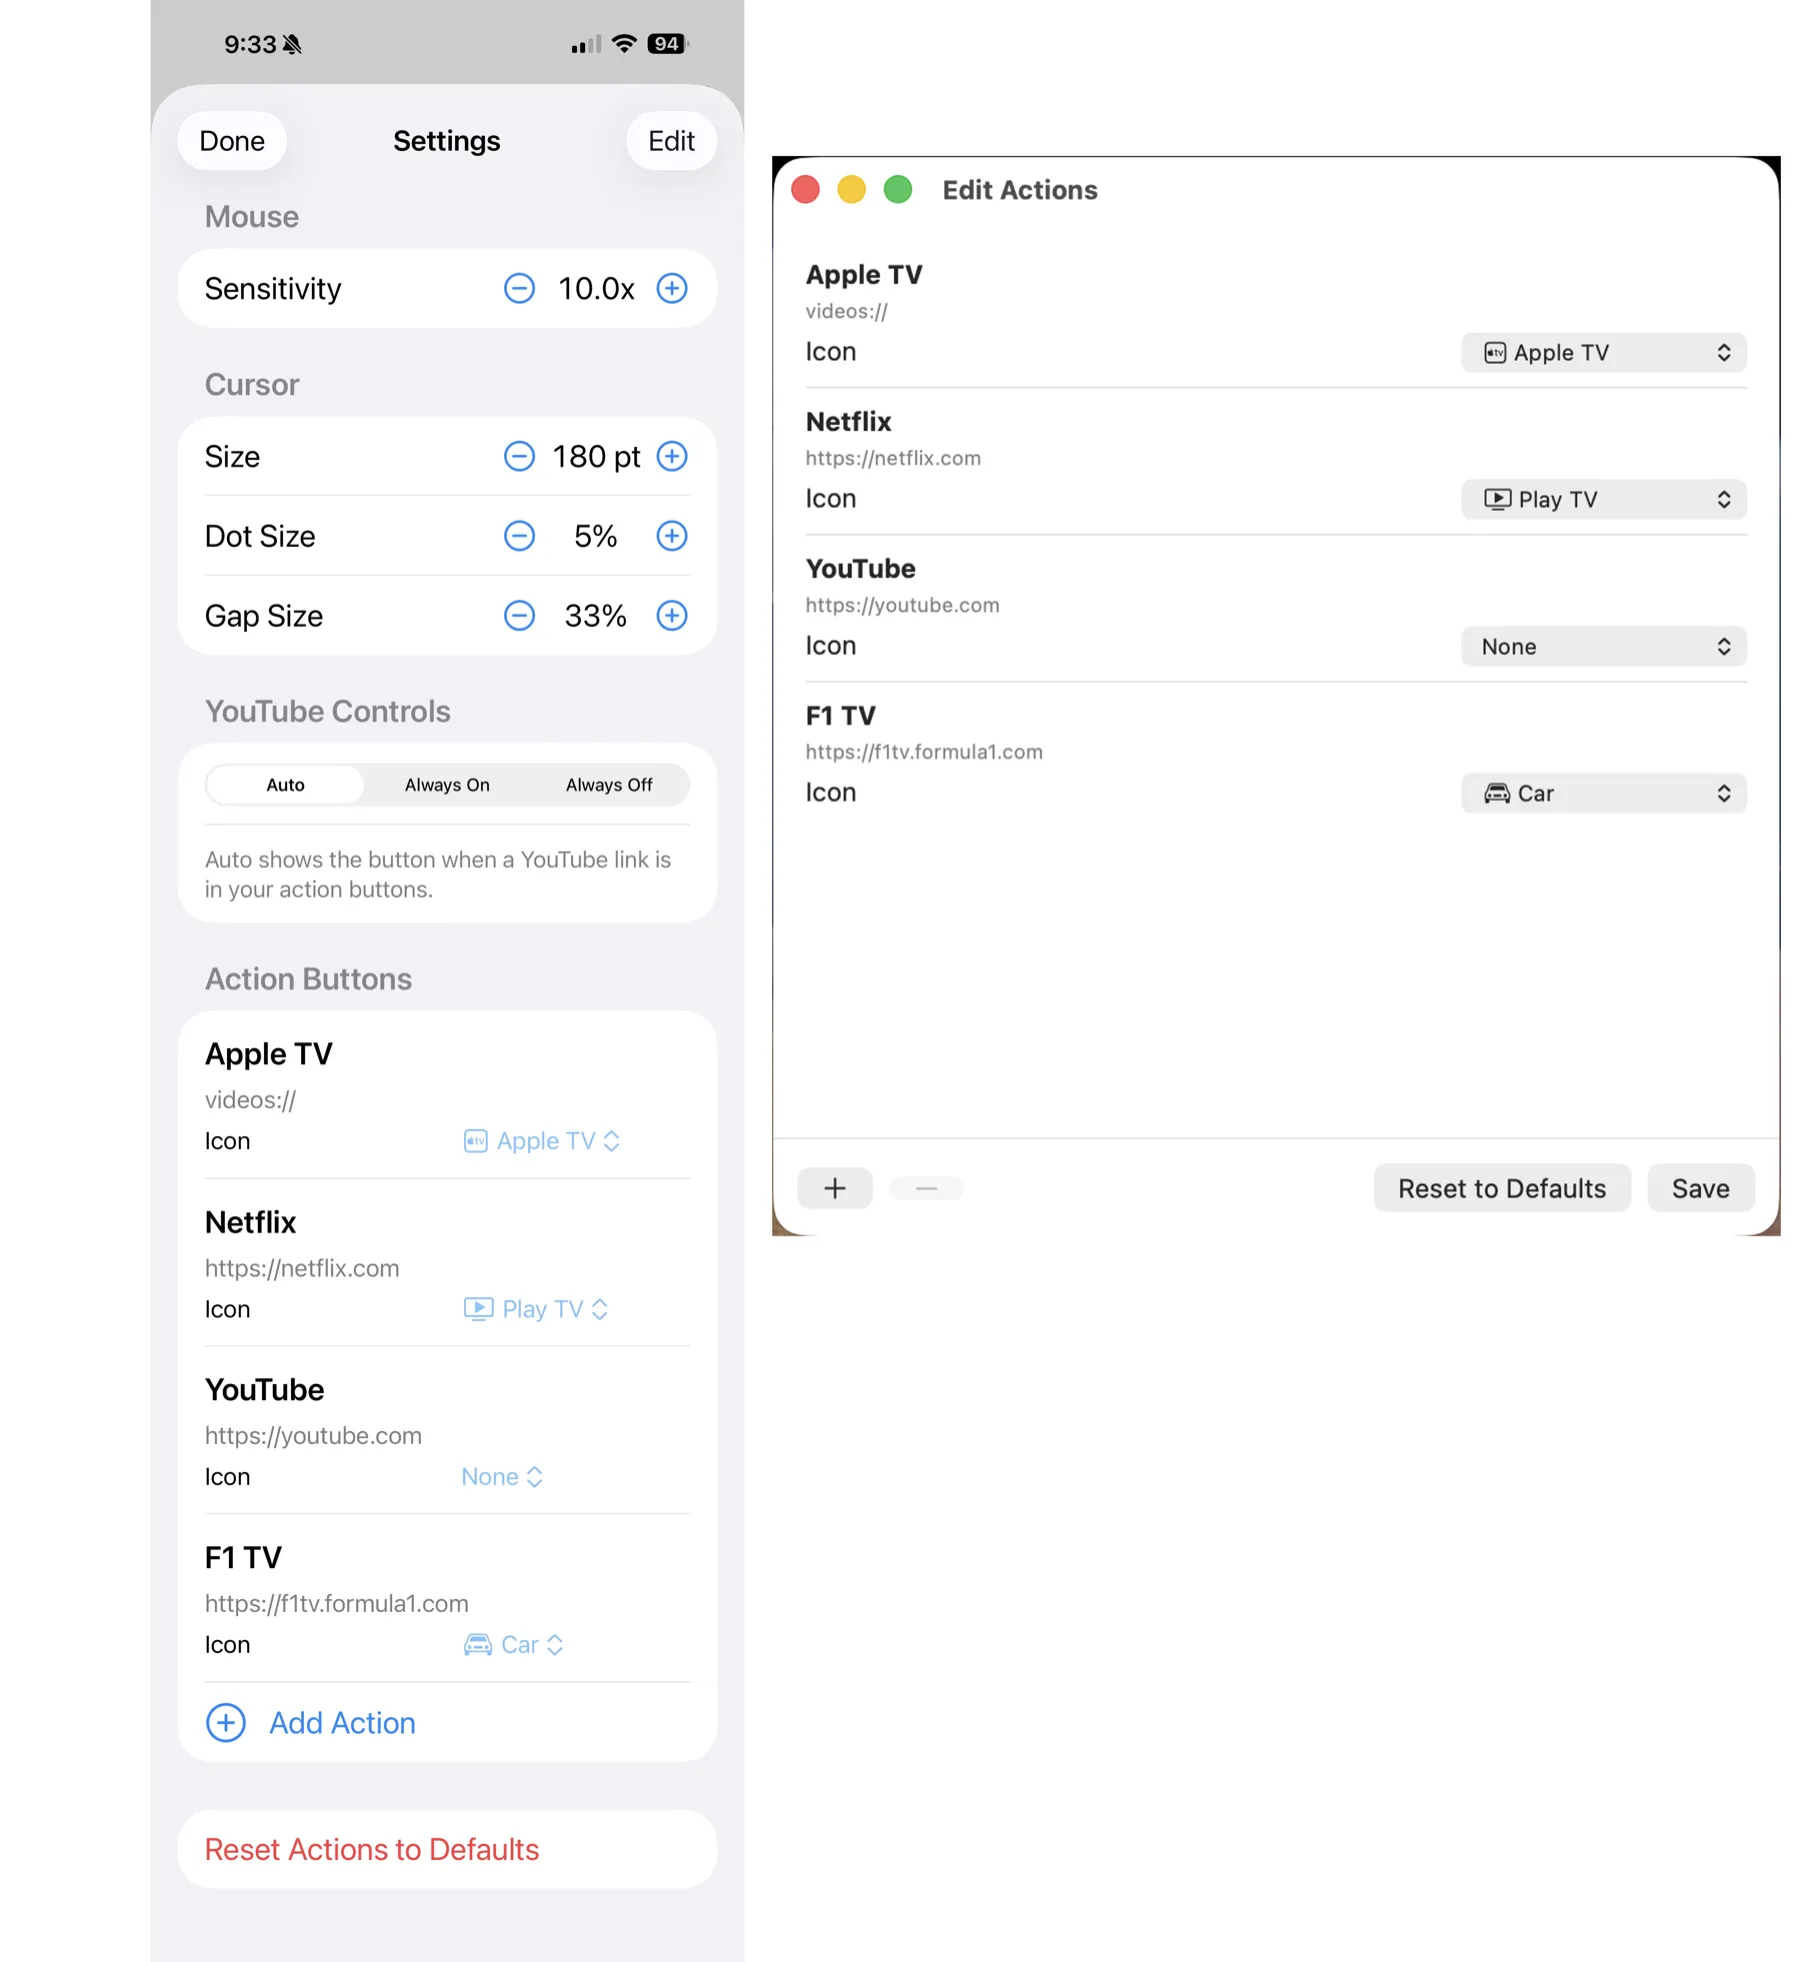Decrease Gap Size with minus icon

[519, 616]
